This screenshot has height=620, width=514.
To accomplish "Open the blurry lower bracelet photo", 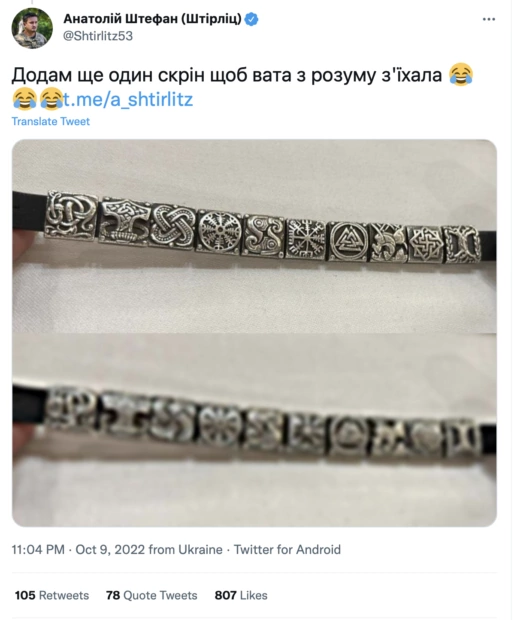I will 254,430.
